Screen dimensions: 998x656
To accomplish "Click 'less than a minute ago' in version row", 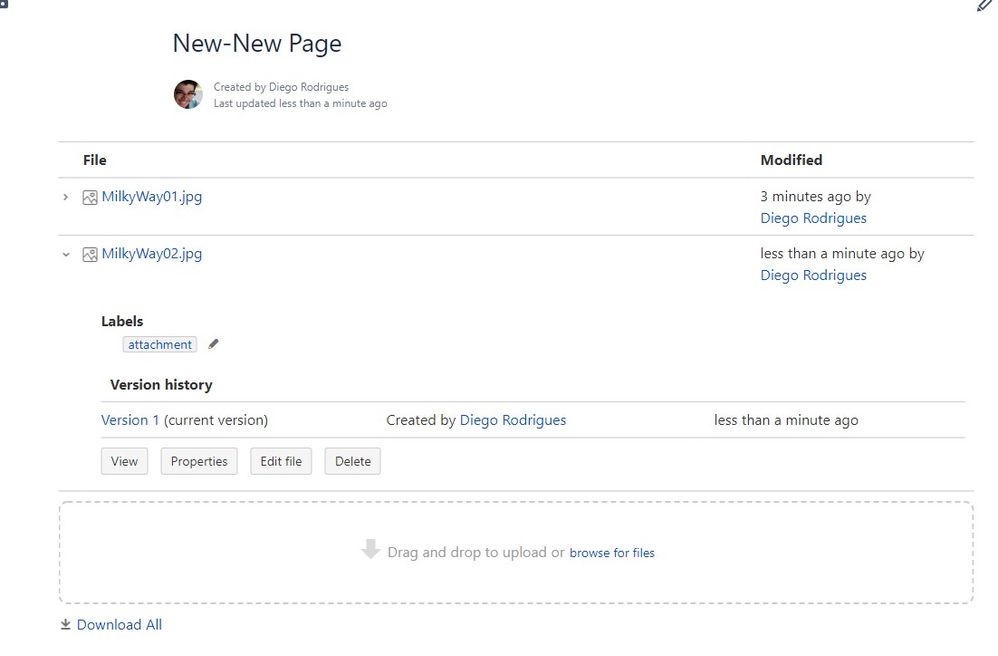I will tap(786, 420).
